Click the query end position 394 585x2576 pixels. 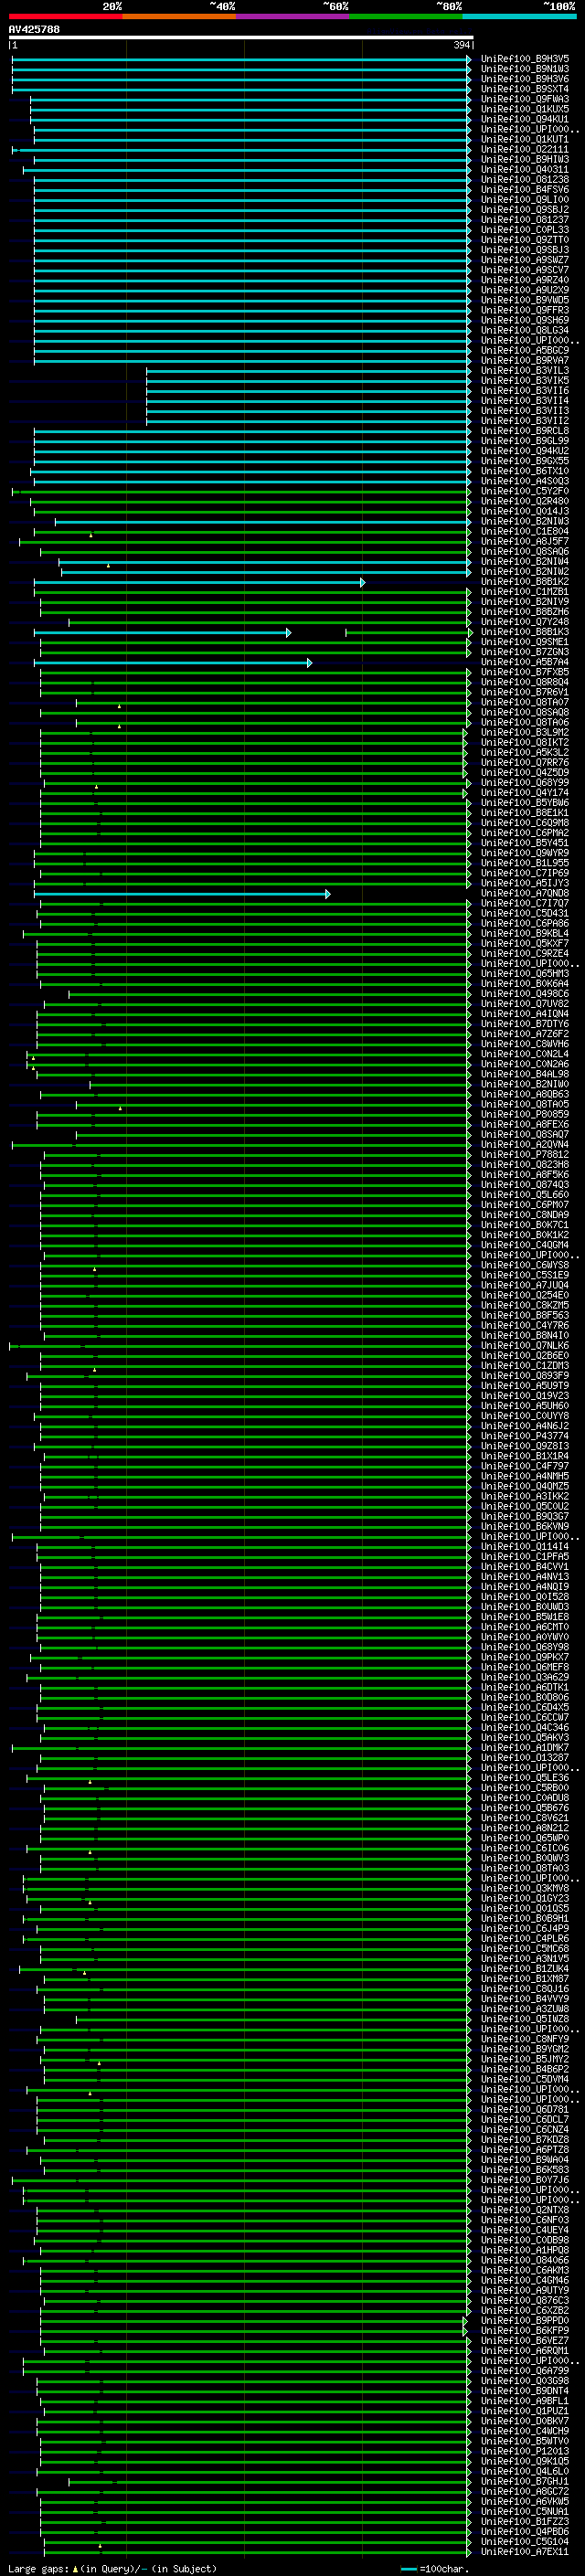pyautogui.click(x=462, y=45)
